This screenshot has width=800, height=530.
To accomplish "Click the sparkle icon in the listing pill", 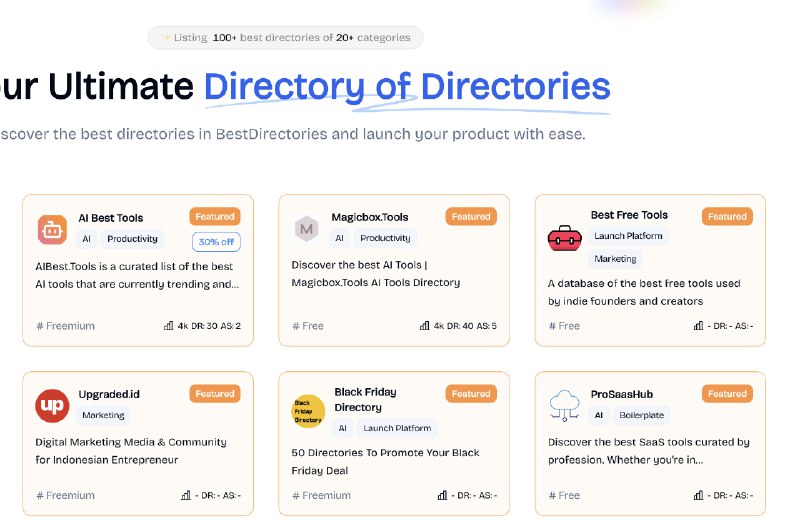I will click(x=165, y=37).
